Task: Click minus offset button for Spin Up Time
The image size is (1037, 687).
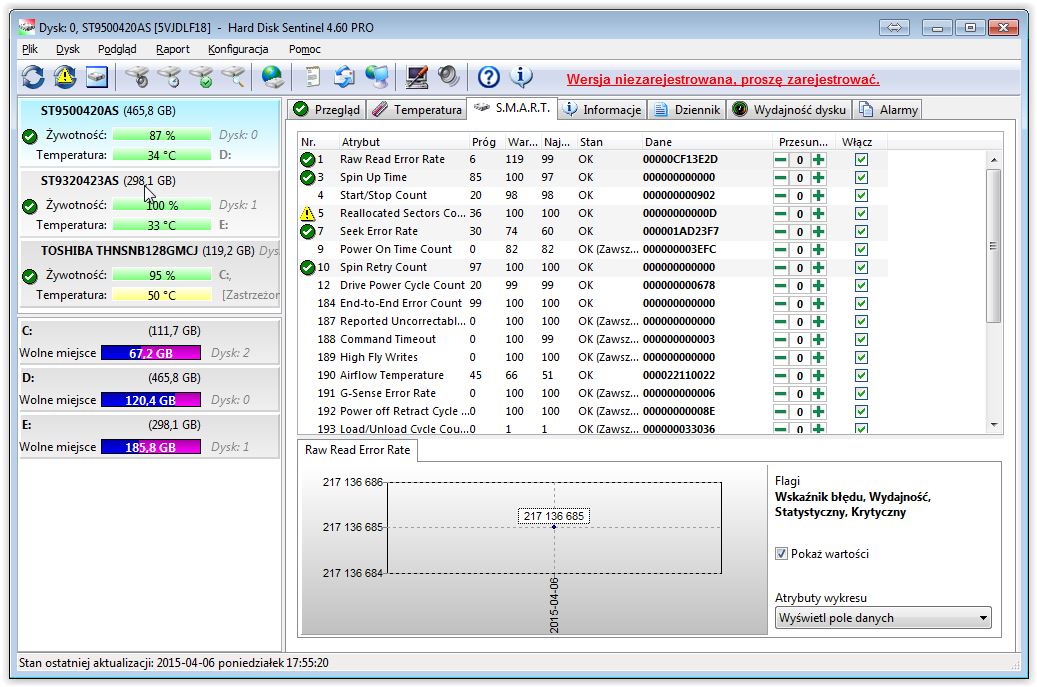Action: (780, 177)
